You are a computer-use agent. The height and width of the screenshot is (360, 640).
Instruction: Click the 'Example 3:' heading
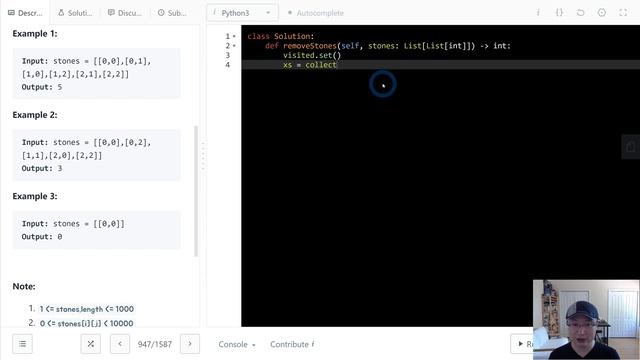pyautogui.click(x=35, y=196)
